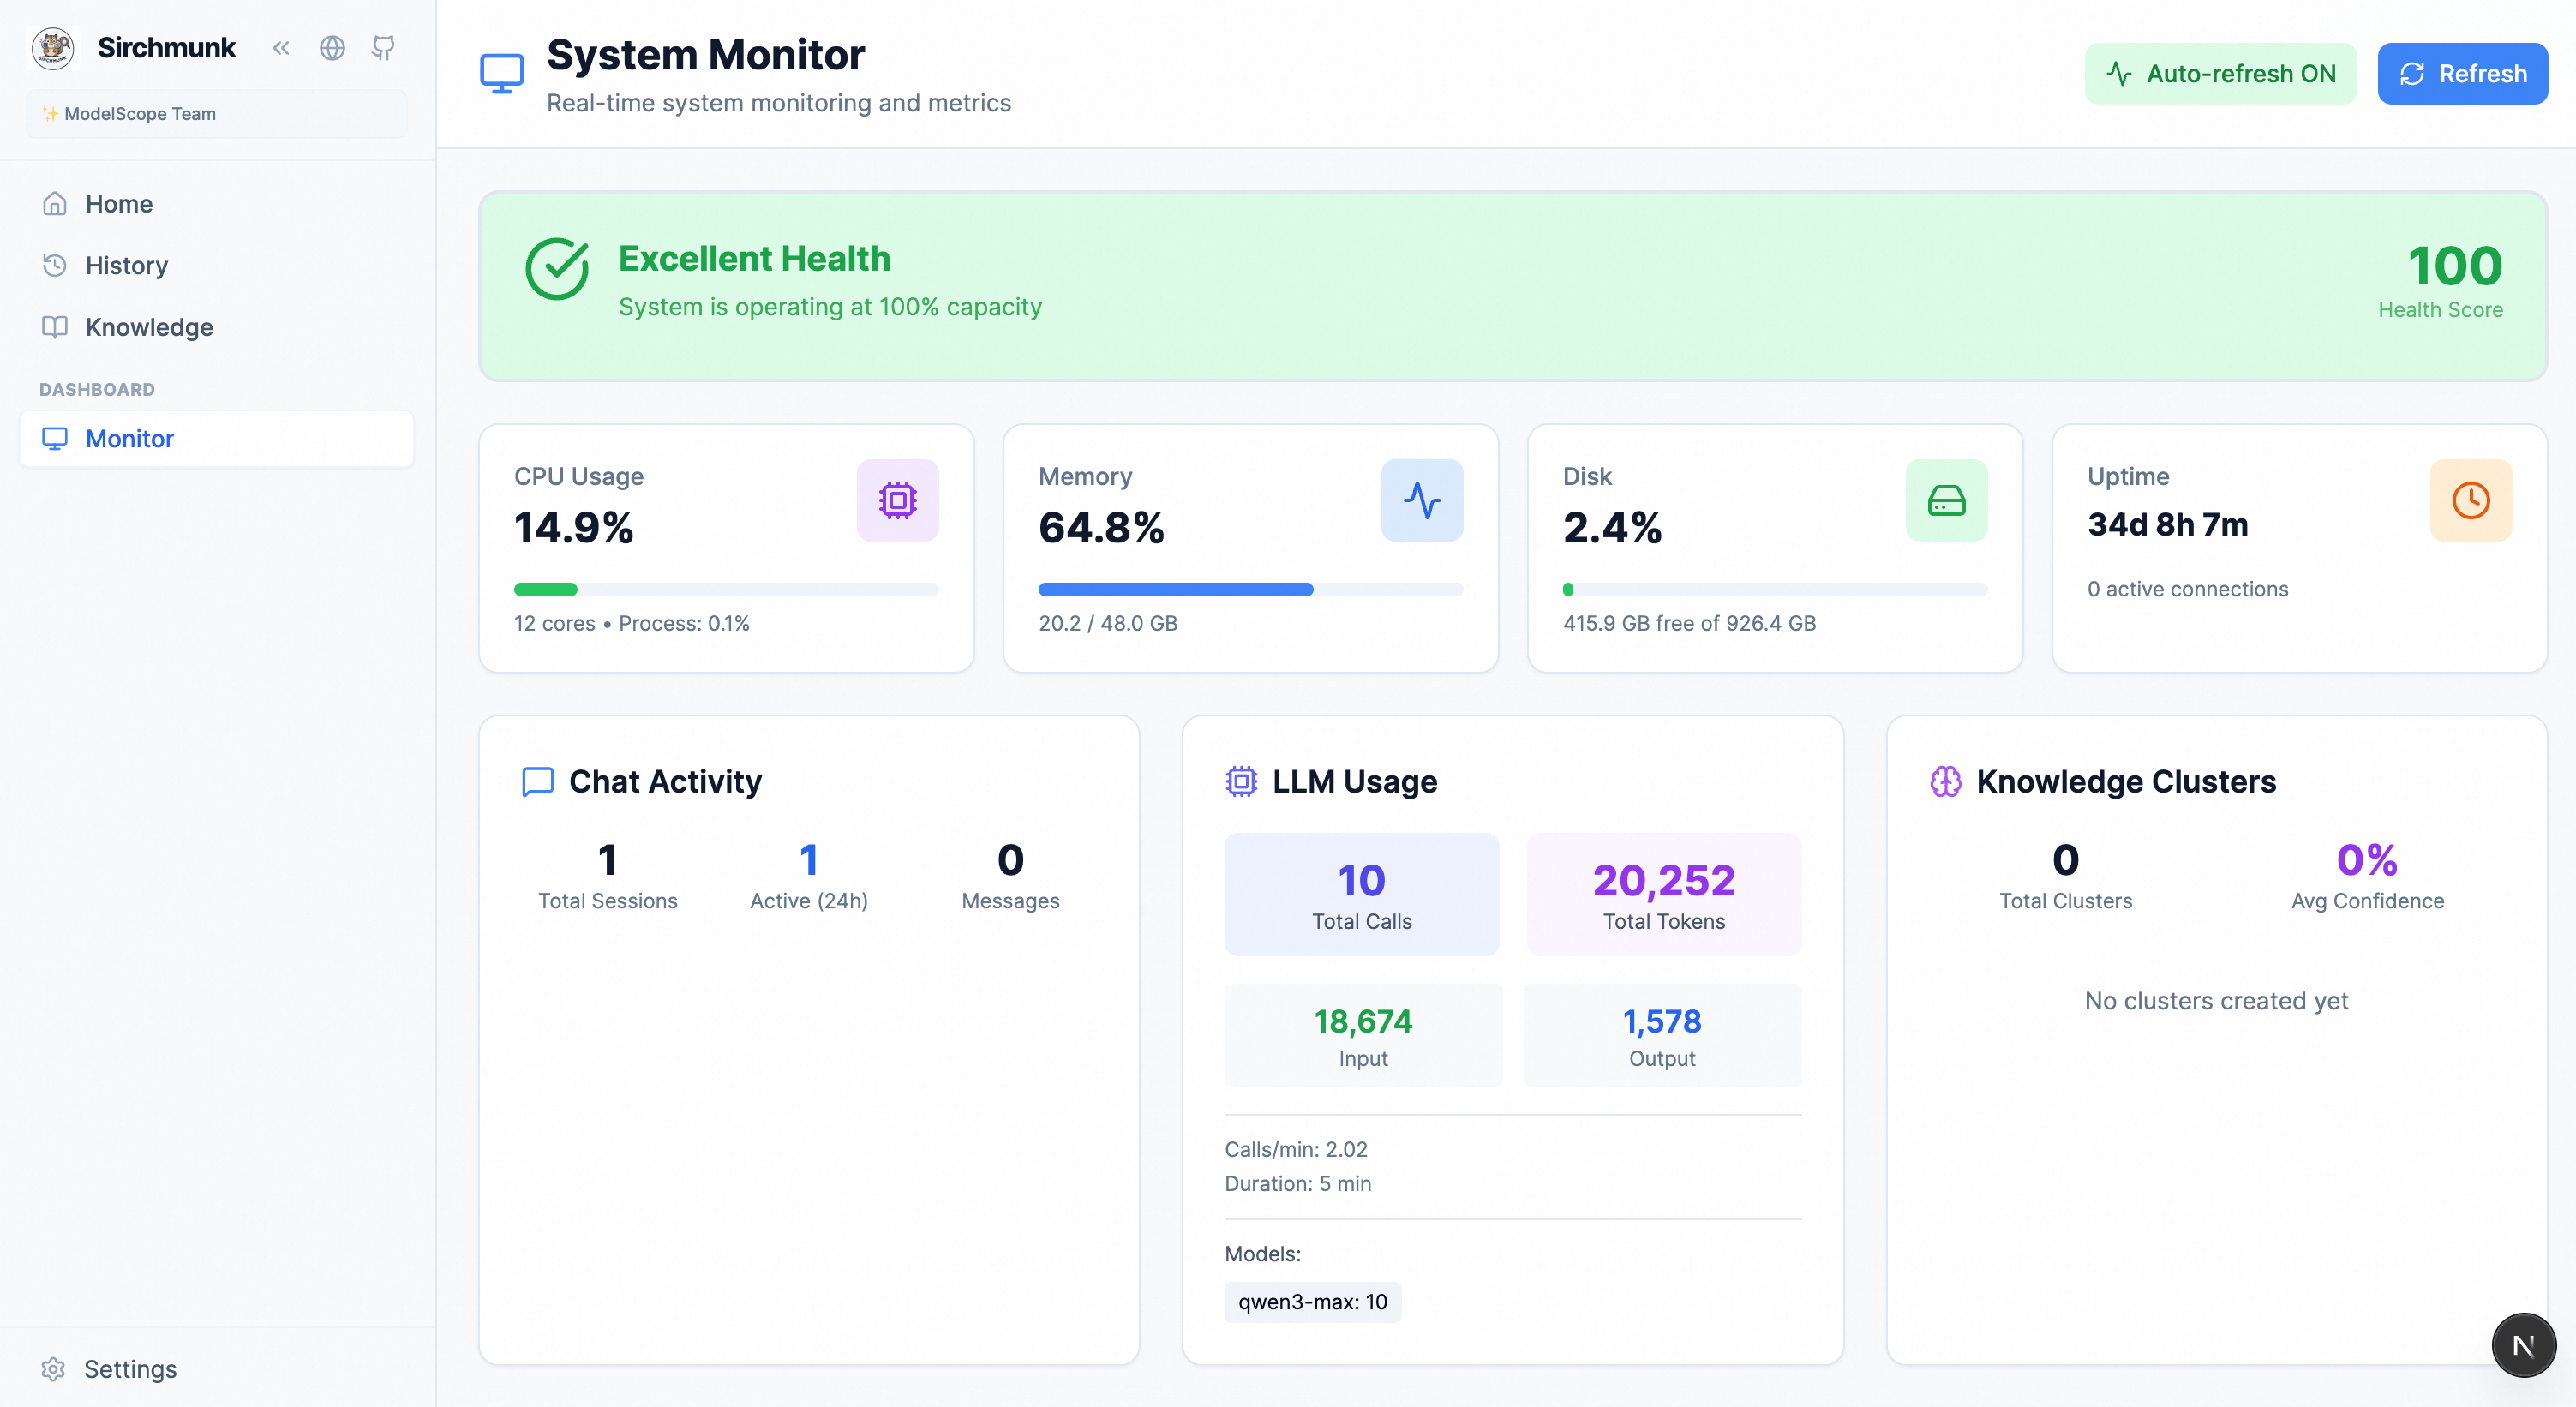Open the language globe icon
The image size is (2576, 1407).
[x=332, y=47]
